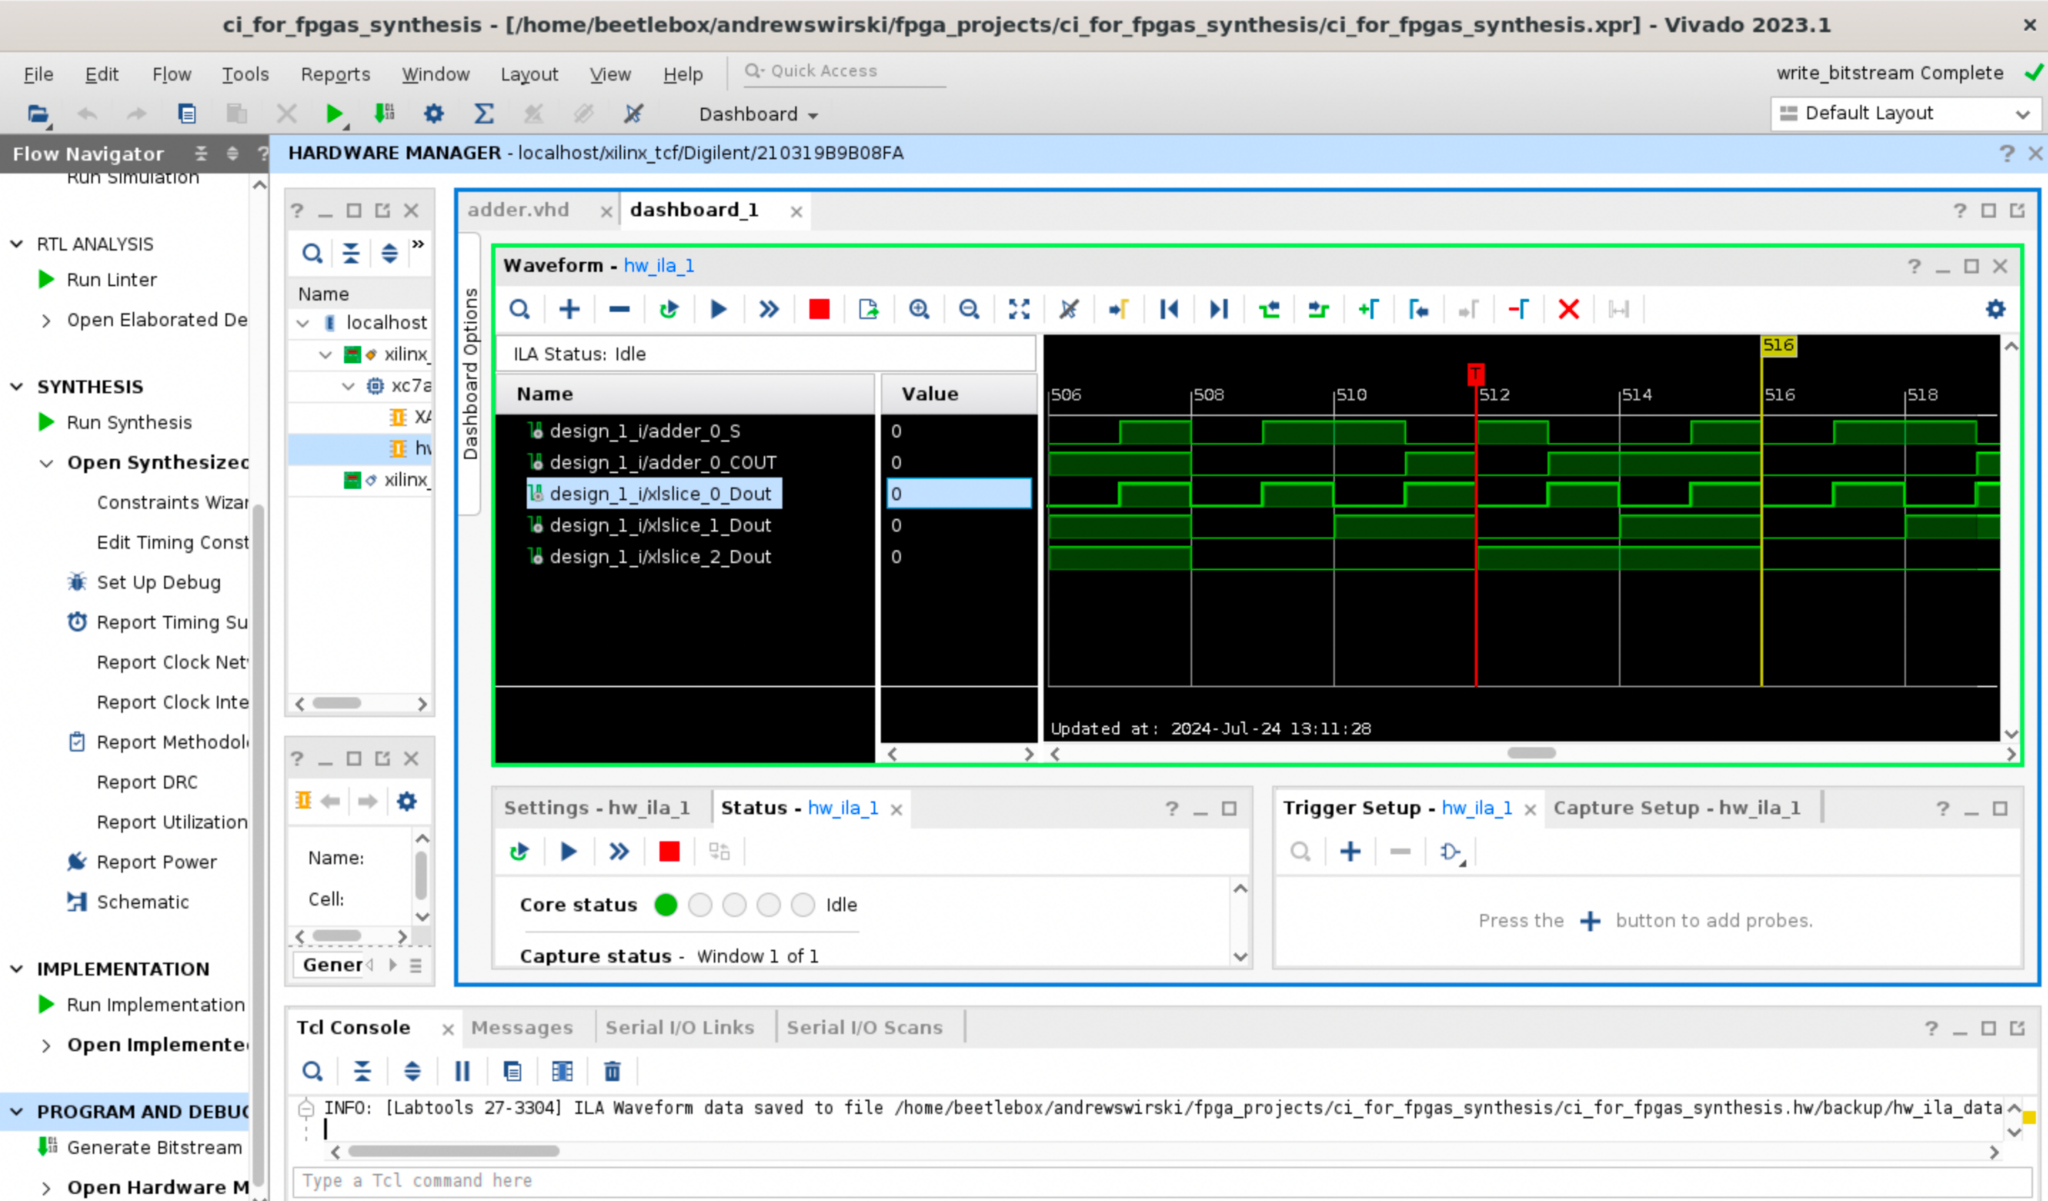Export ILA waveform data to file
This screenshot has width=2048, height=1201.
[869, 309]
